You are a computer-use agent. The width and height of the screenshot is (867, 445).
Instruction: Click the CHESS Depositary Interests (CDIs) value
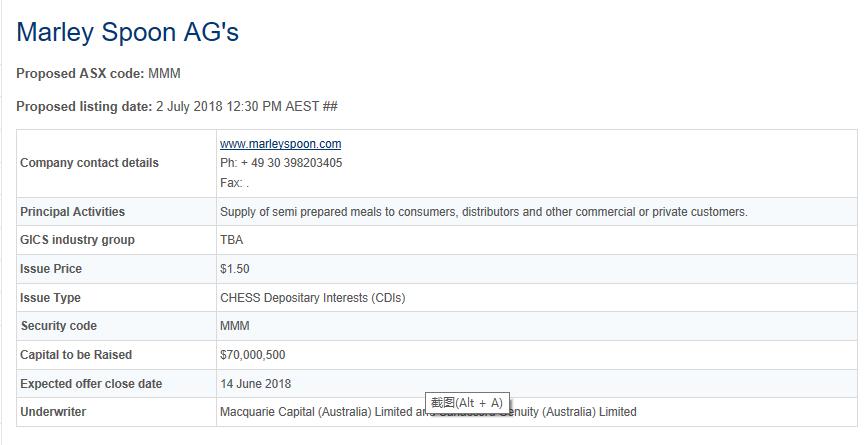tap(312, 298)
